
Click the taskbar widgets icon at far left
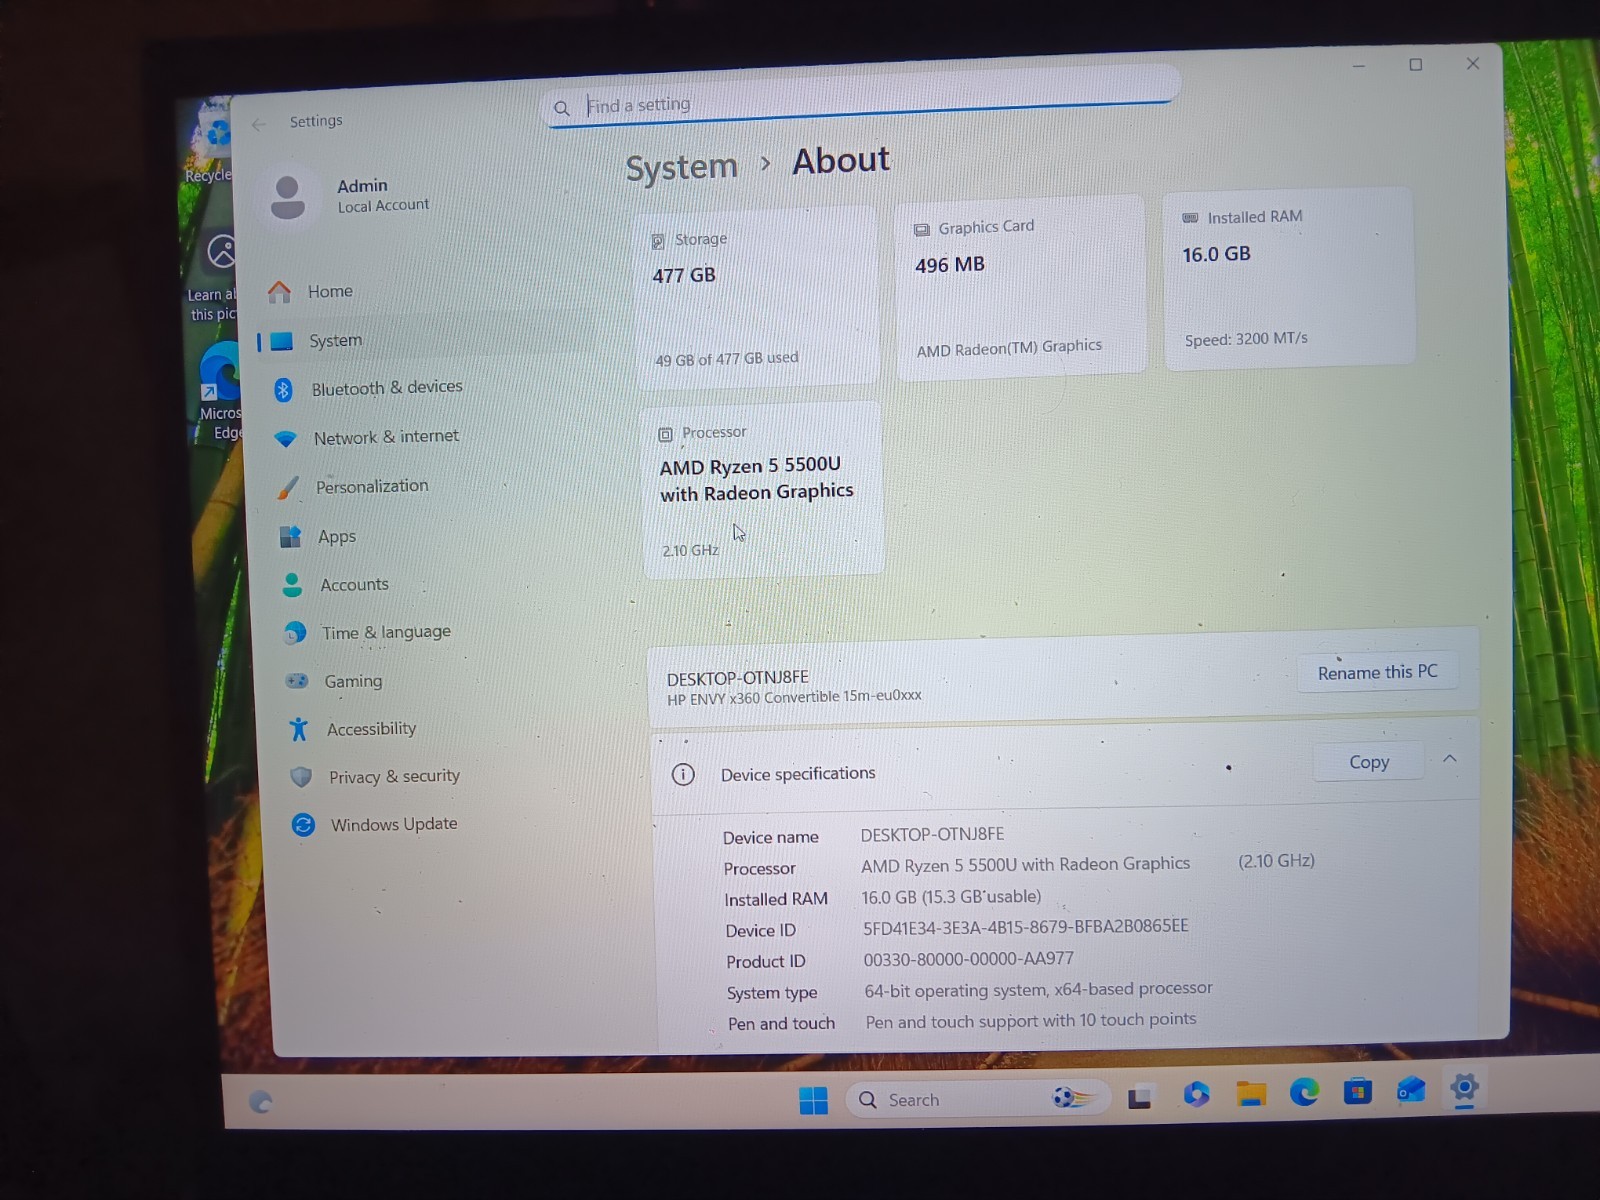click(x=260, y=1102)
